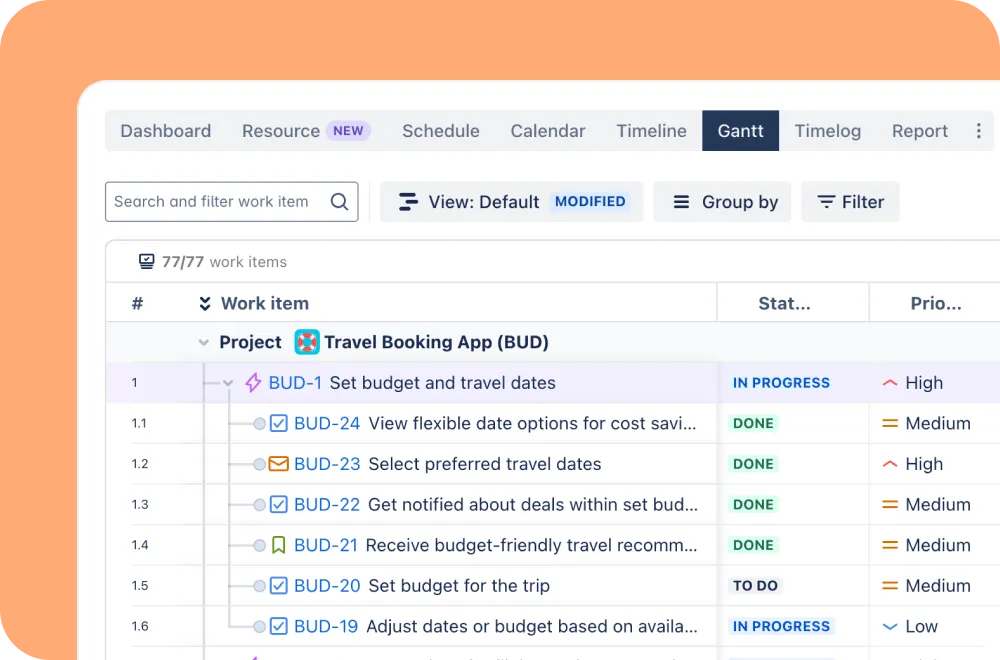Open the BUD-23 work item link

point(327,464)
